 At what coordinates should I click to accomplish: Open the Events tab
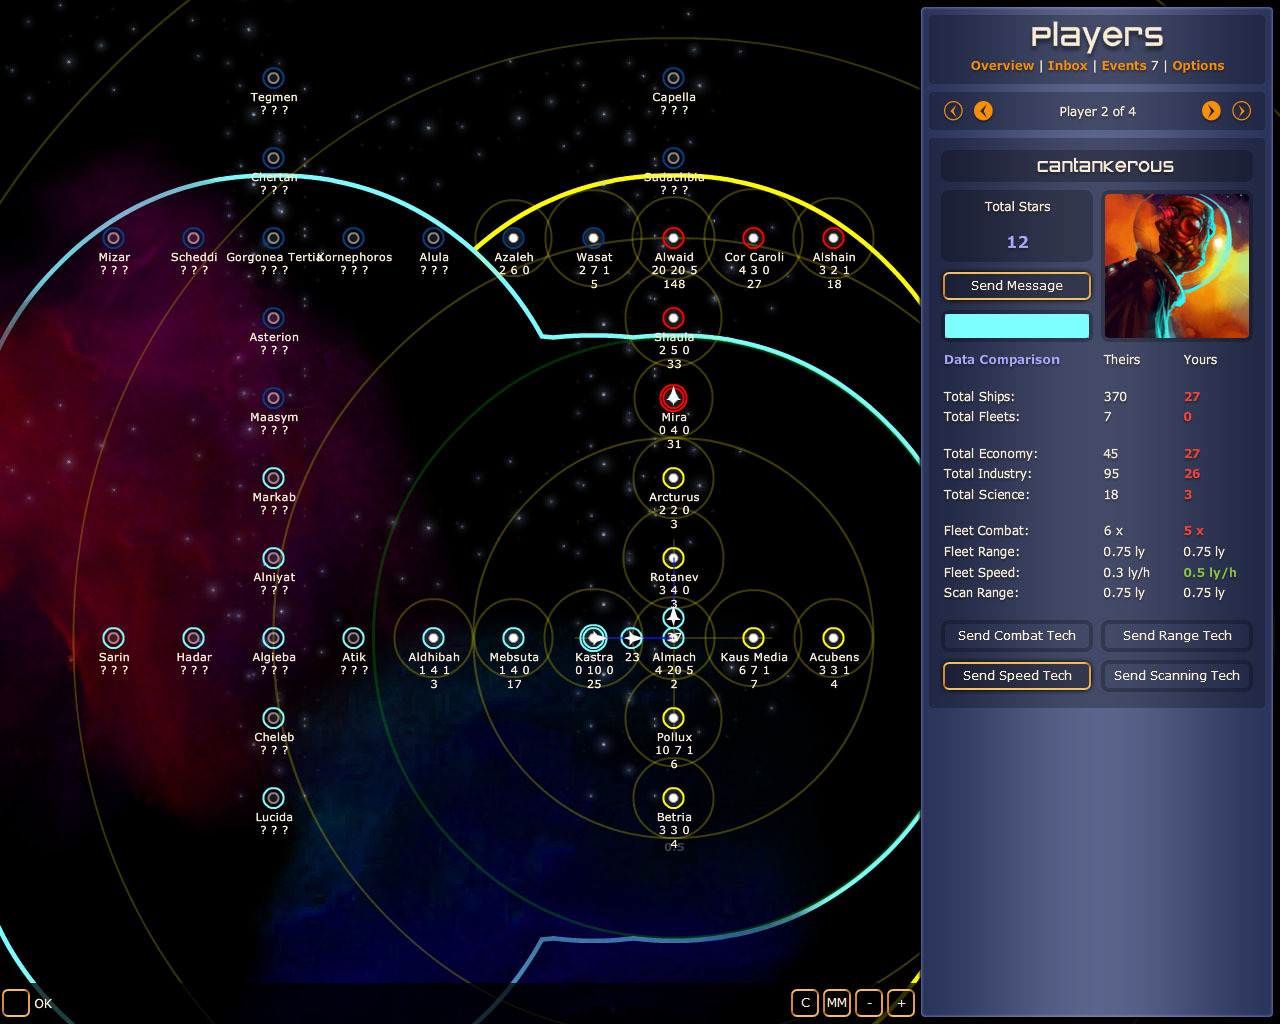click(1124, 66)
